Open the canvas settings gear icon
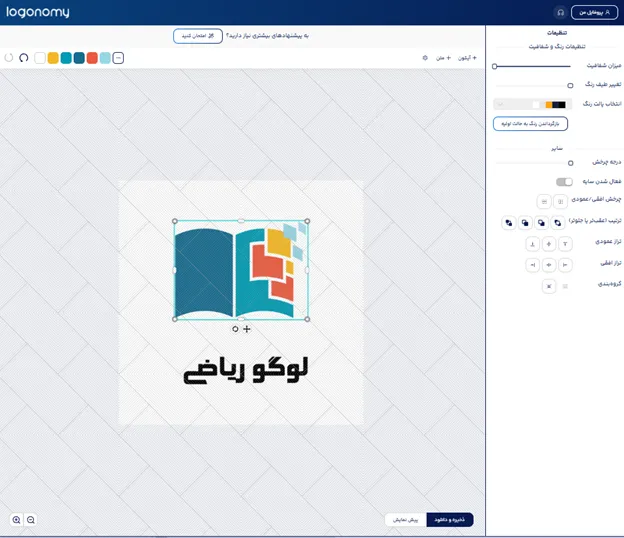 [425, 58]
